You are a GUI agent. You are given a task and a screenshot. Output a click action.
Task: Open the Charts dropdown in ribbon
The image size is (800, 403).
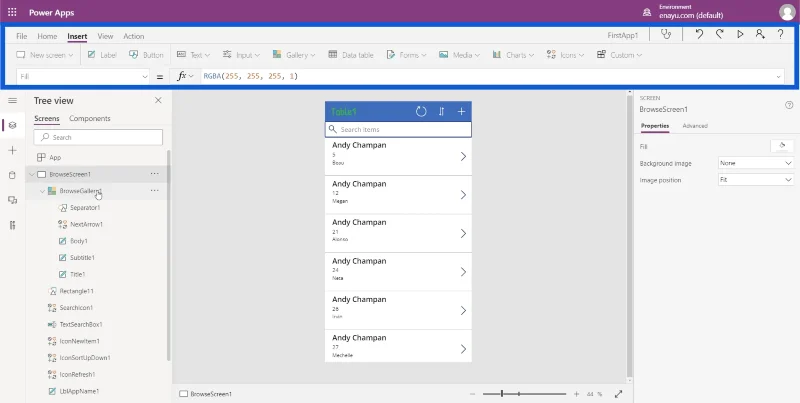513,55
